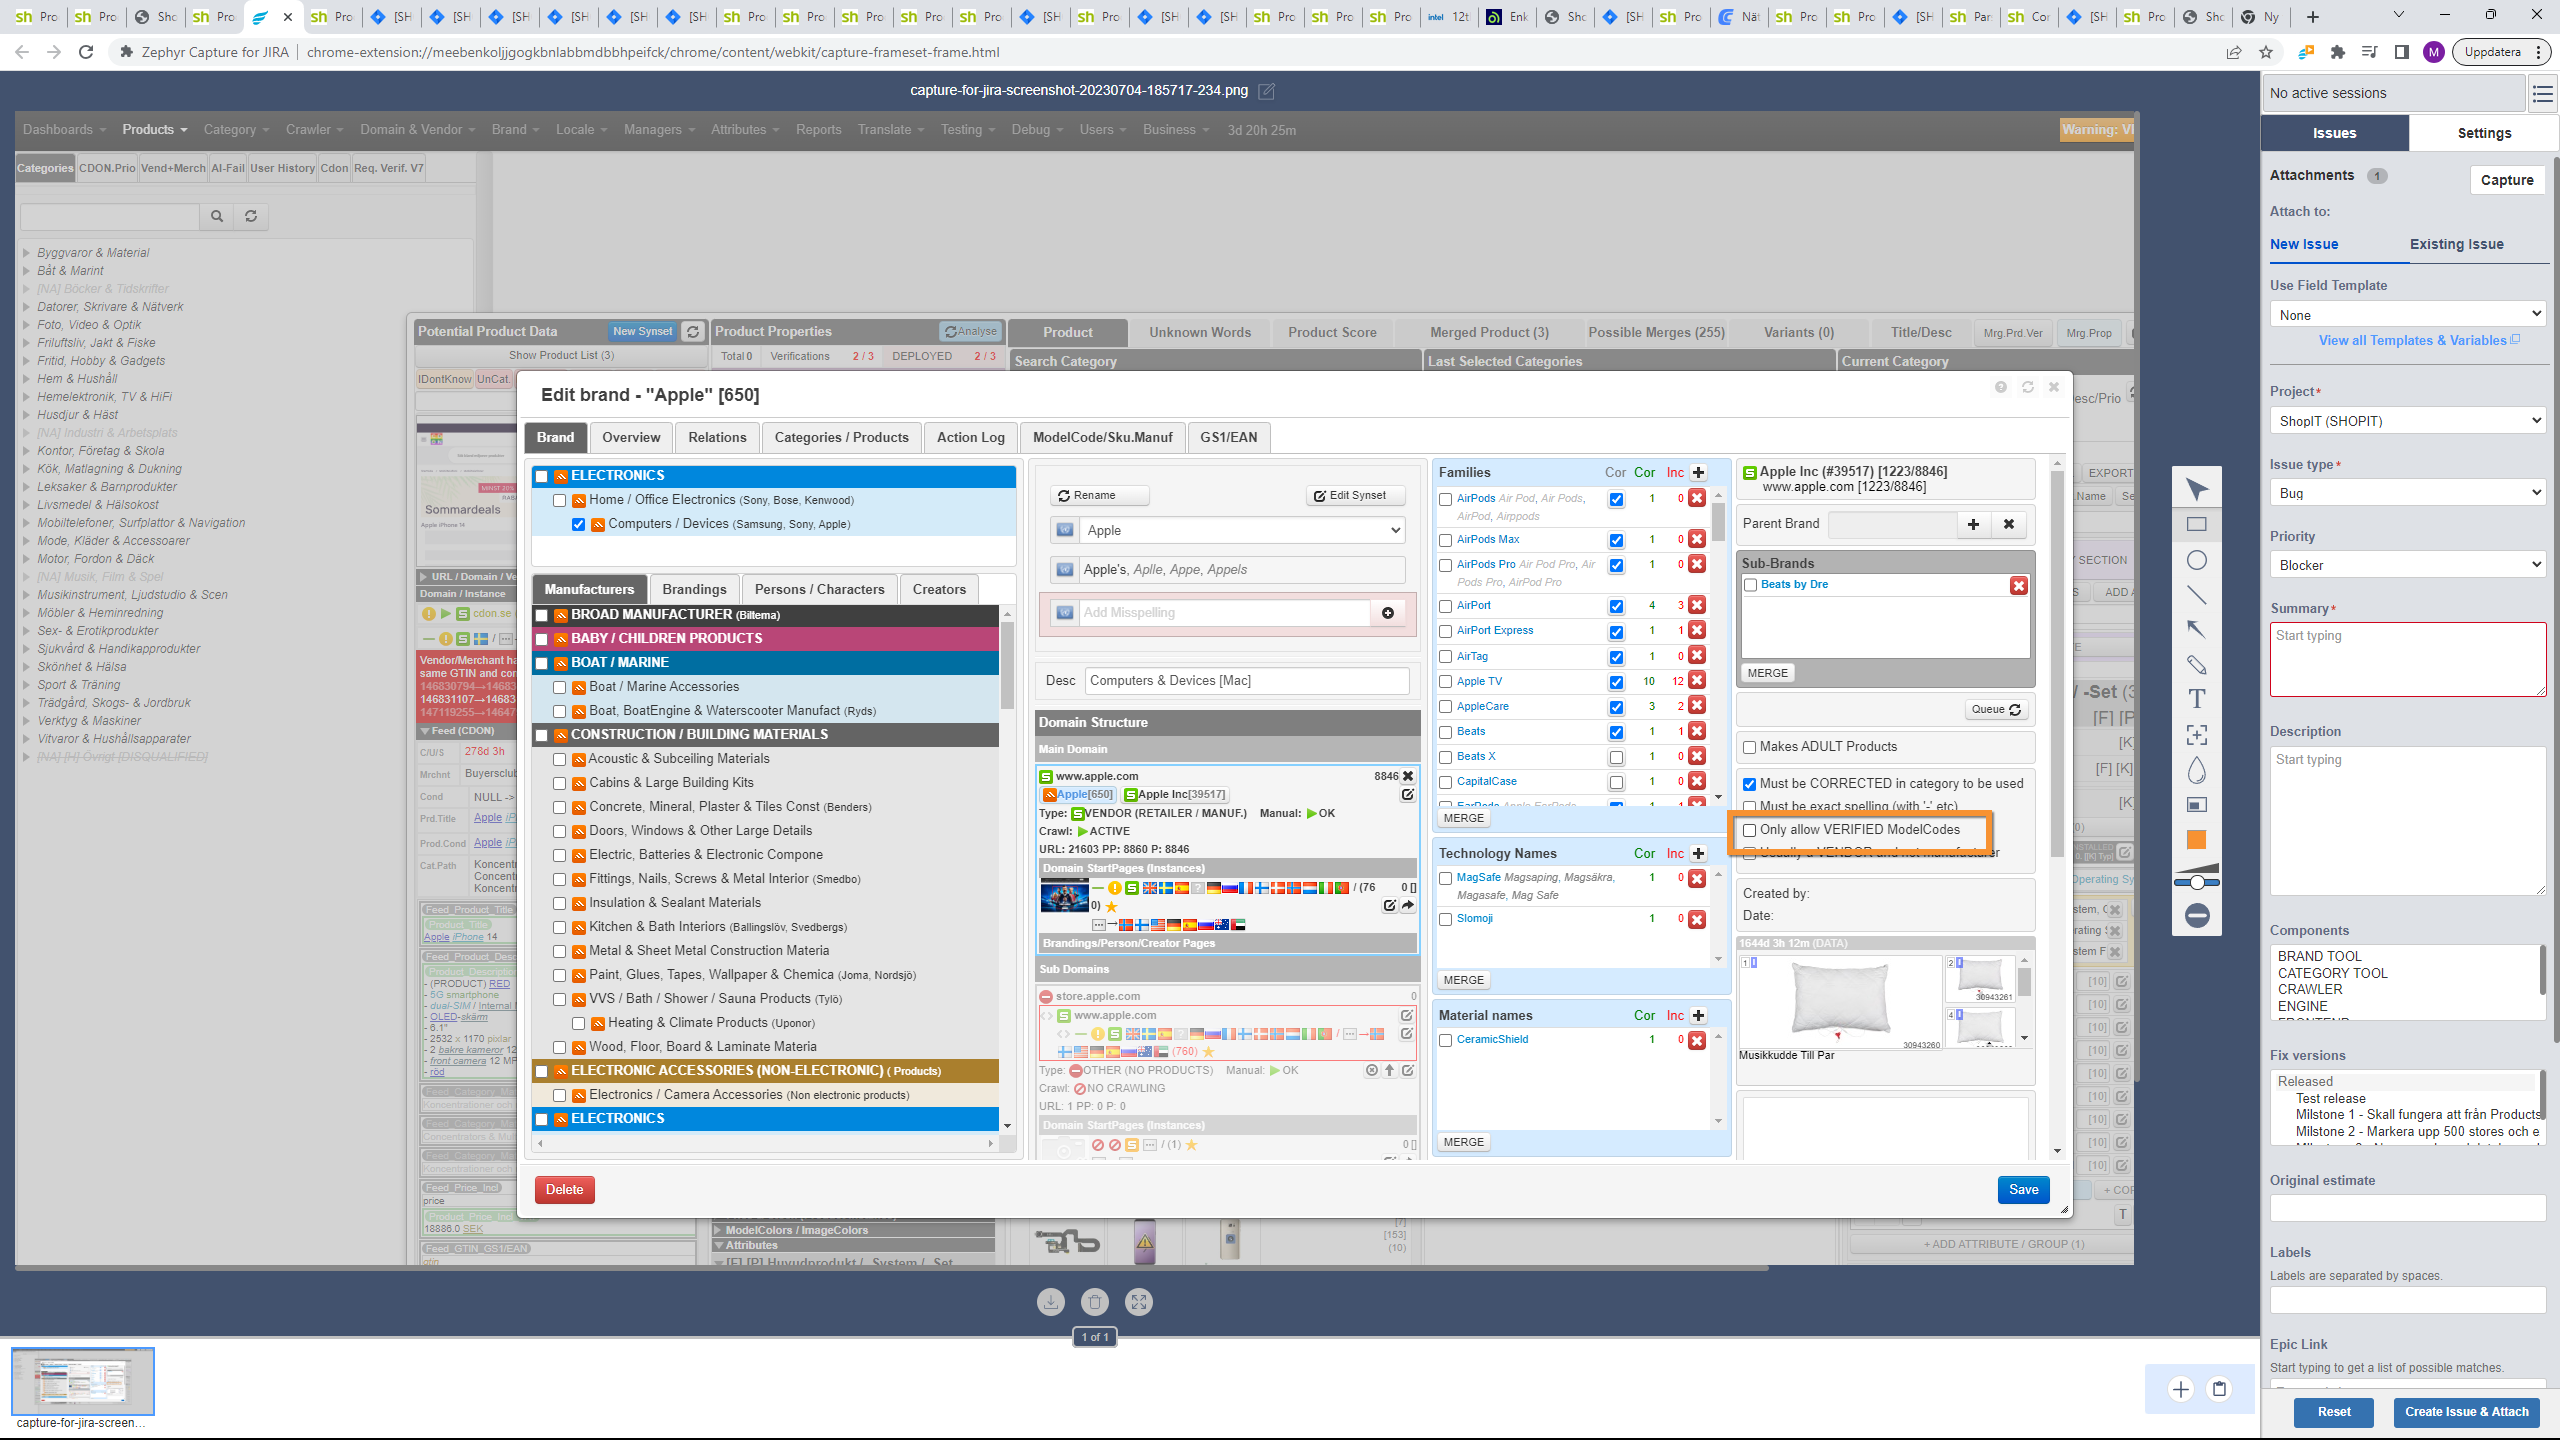This screenshot has width=2560, height=1440.
Task: Open the Use Field Template dropdown
Action: 2408,314
